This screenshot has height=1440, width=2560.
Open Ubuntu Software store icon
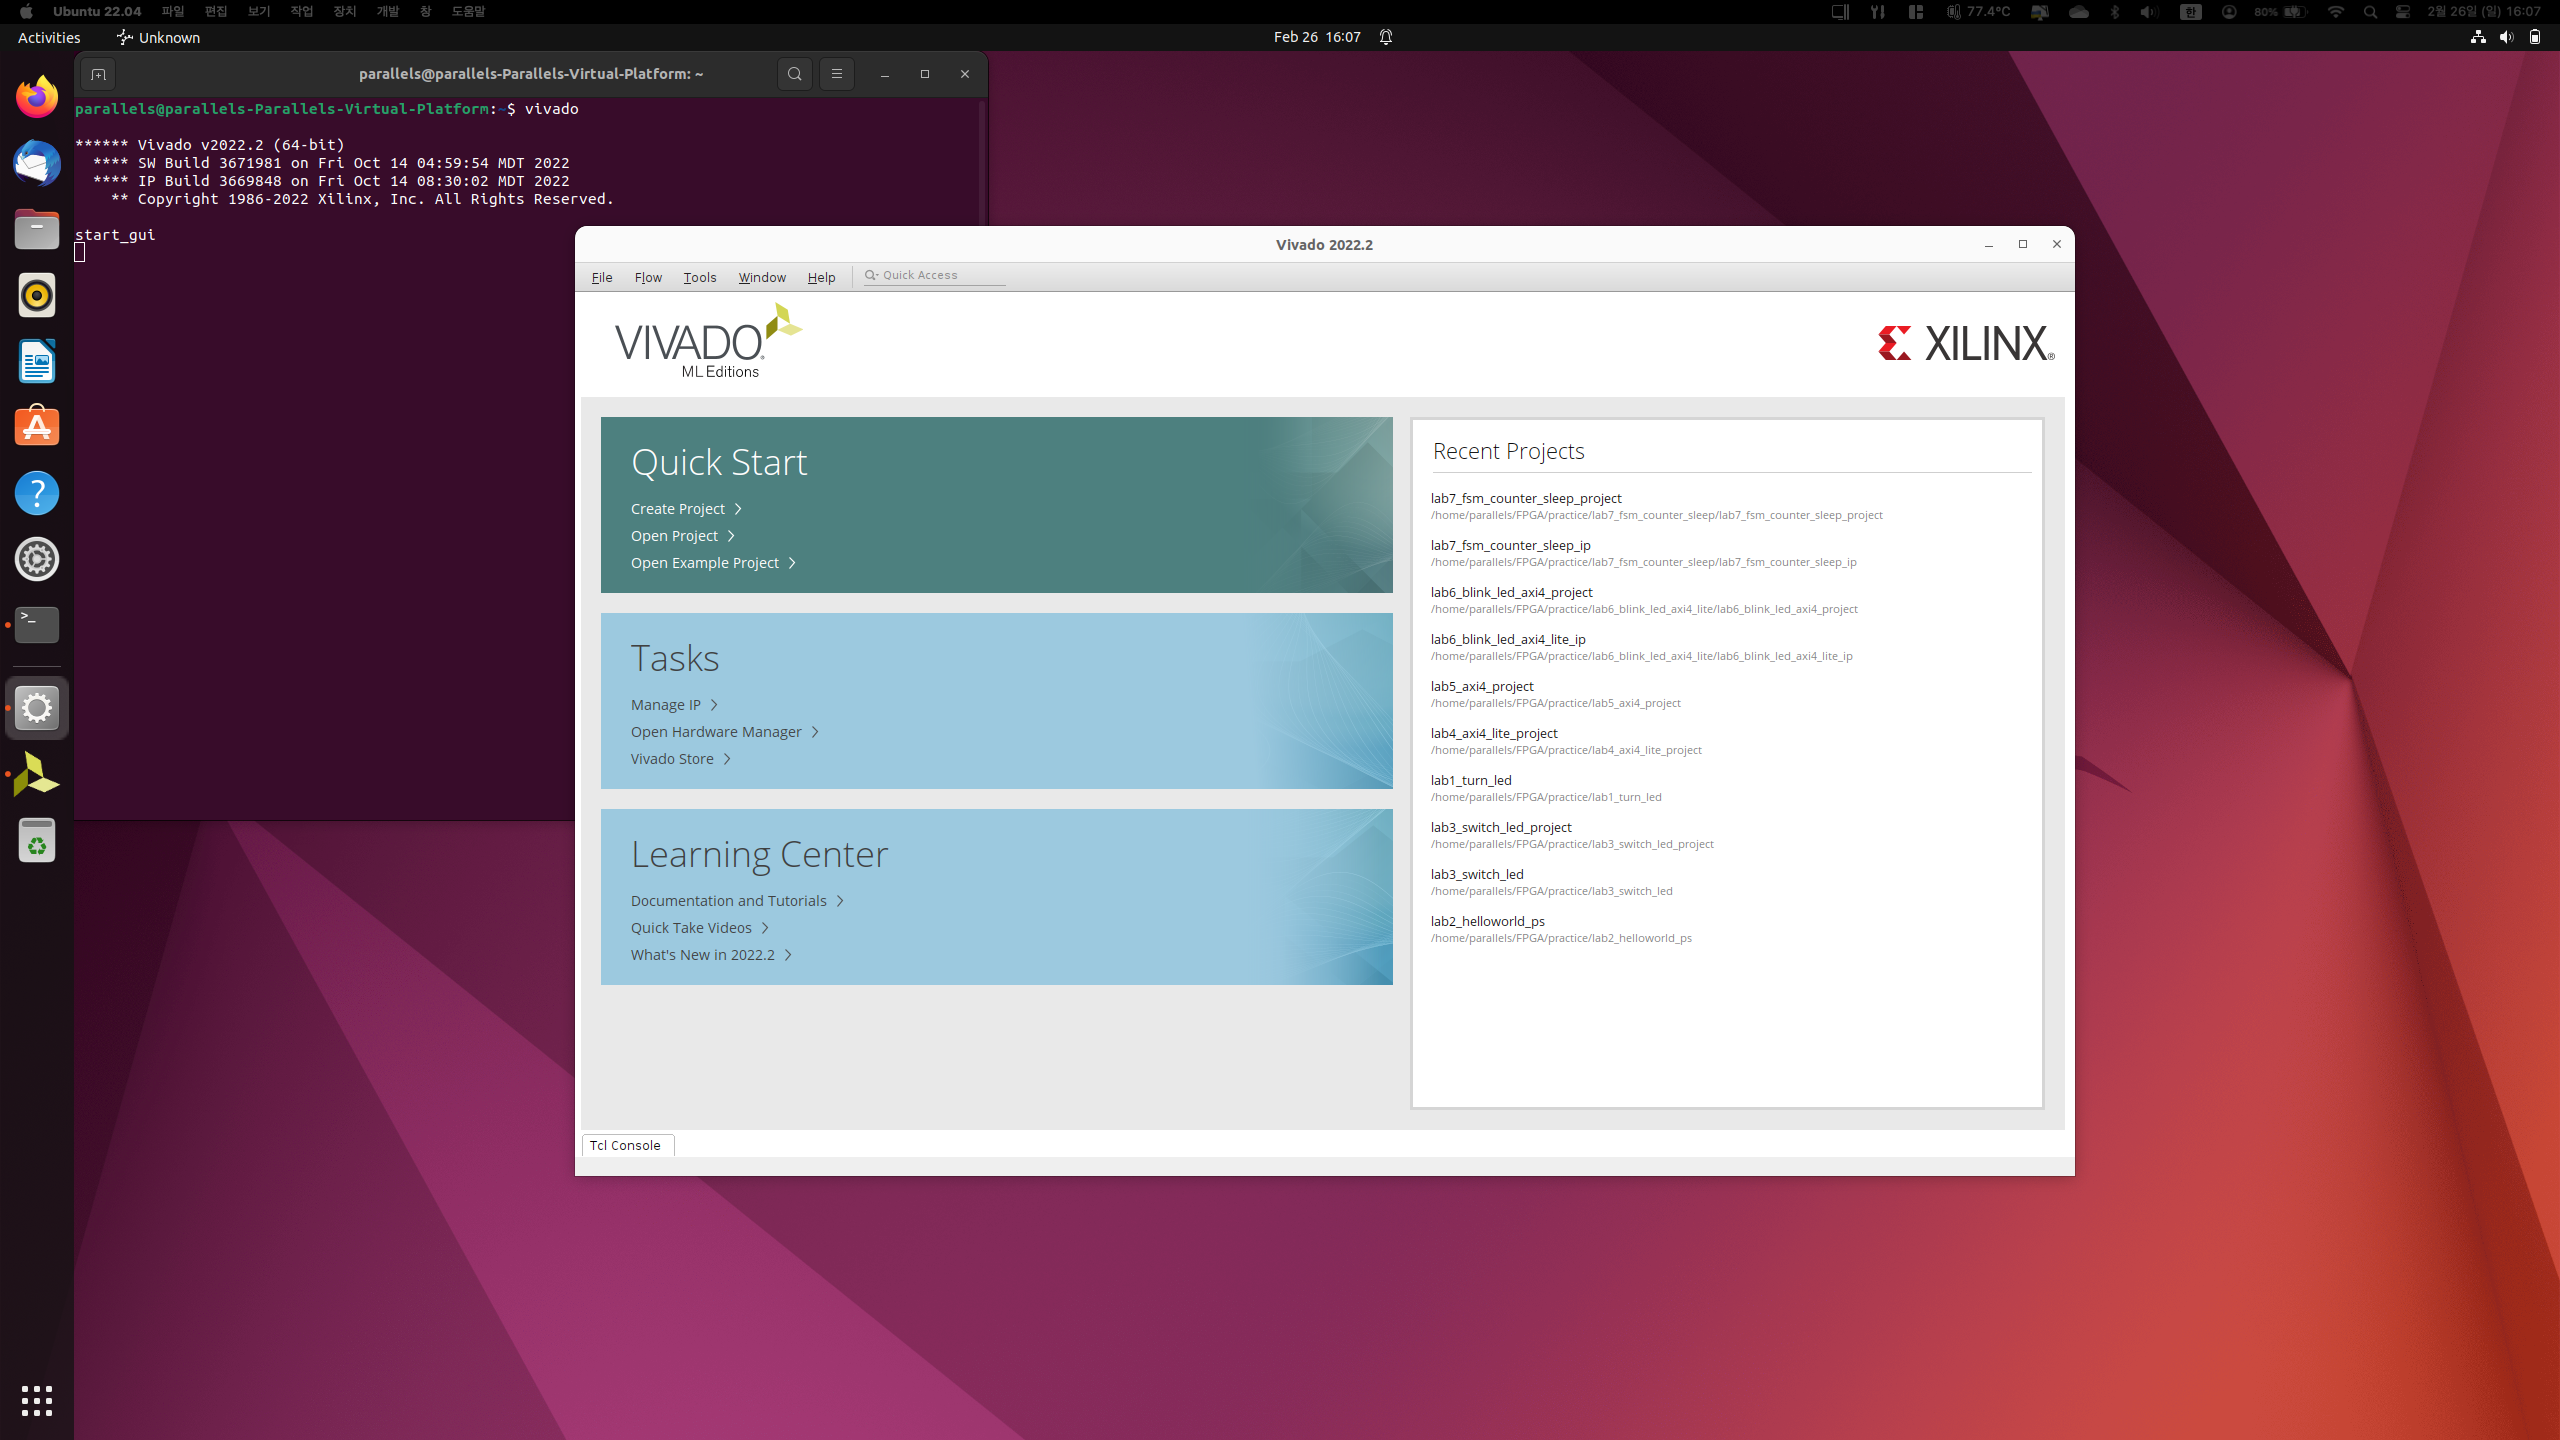pyautogui.click(x=37, y=427)
